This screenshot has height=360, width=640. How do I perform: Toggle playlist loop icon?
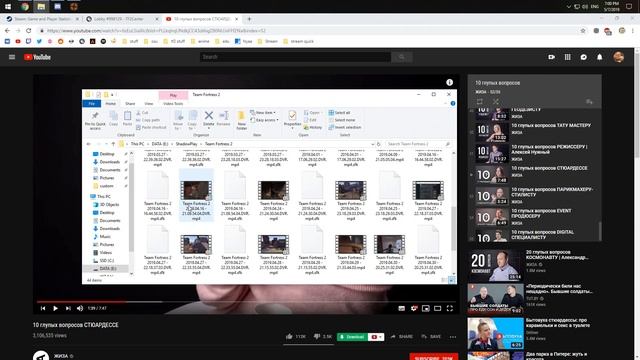pos(480,102)
